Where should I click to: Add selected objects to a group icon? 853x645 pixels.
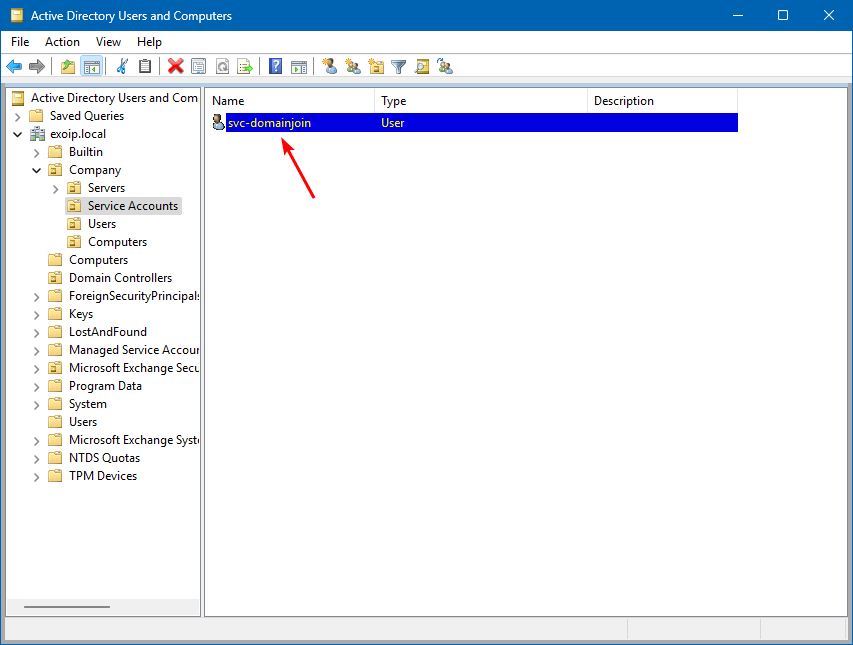tap(445, 67)
